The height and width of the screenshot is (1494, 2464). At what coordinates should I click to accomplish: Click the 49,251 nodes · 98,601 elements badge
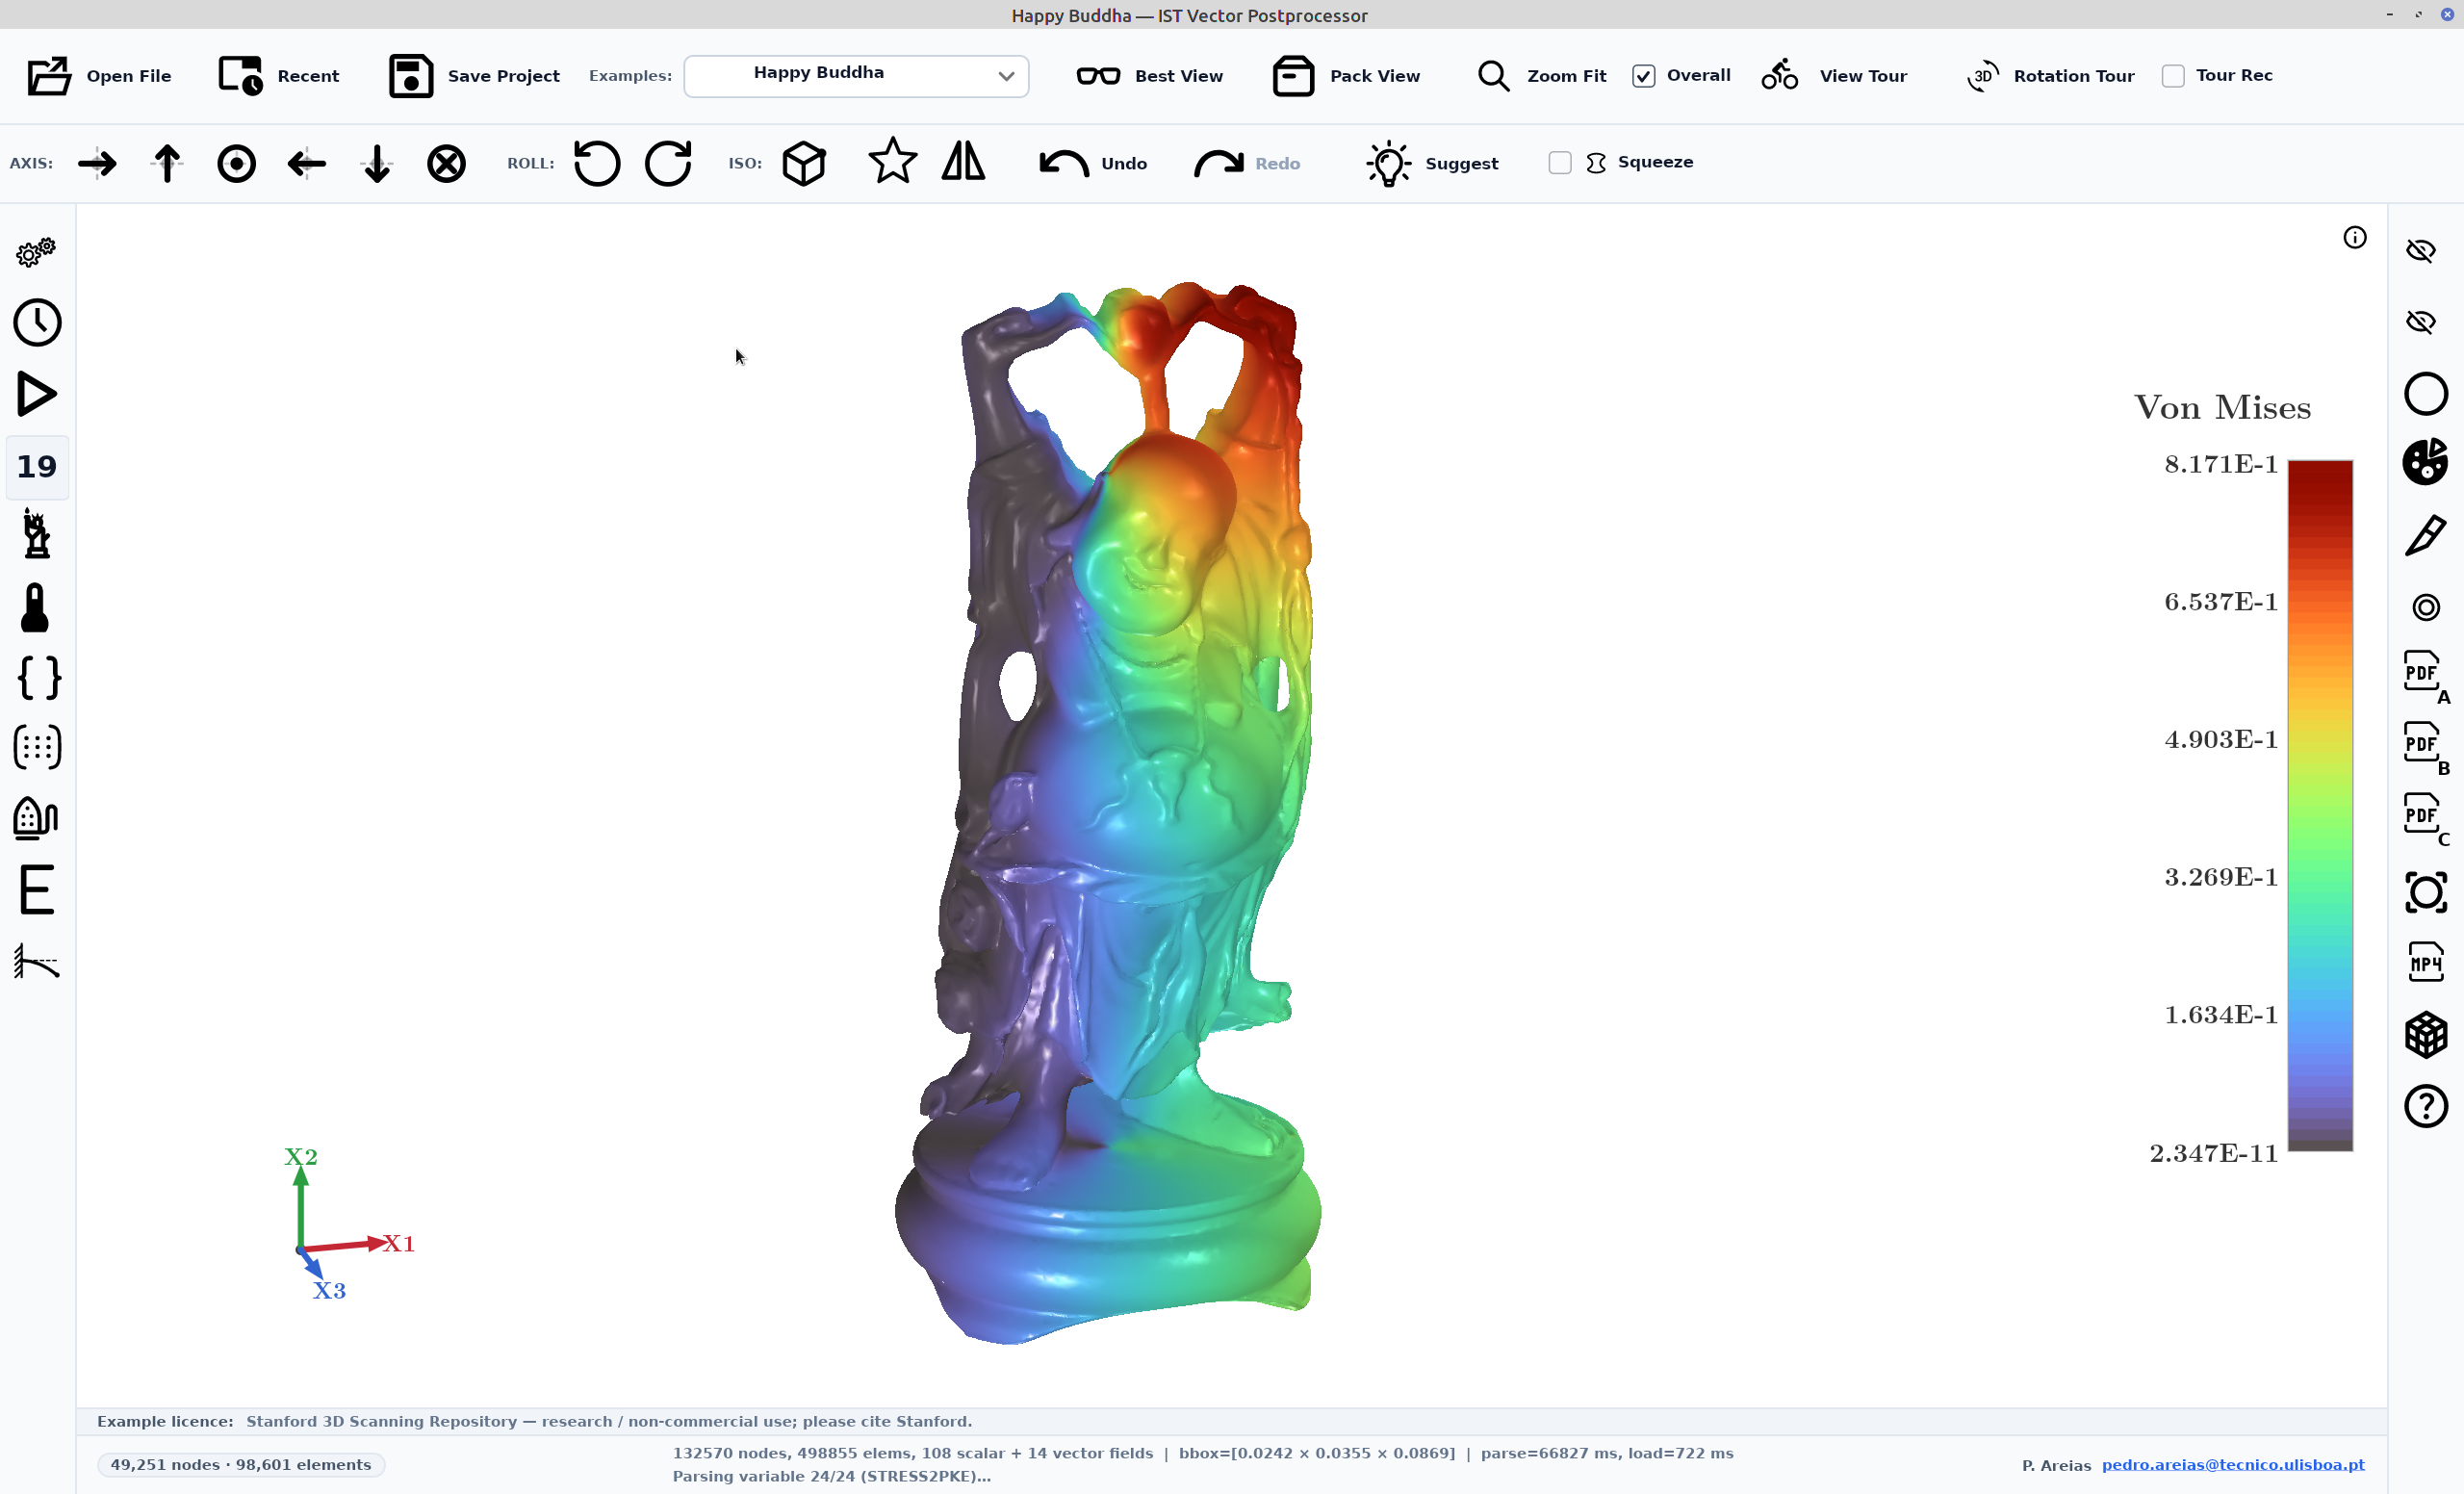coord(241,1464)
